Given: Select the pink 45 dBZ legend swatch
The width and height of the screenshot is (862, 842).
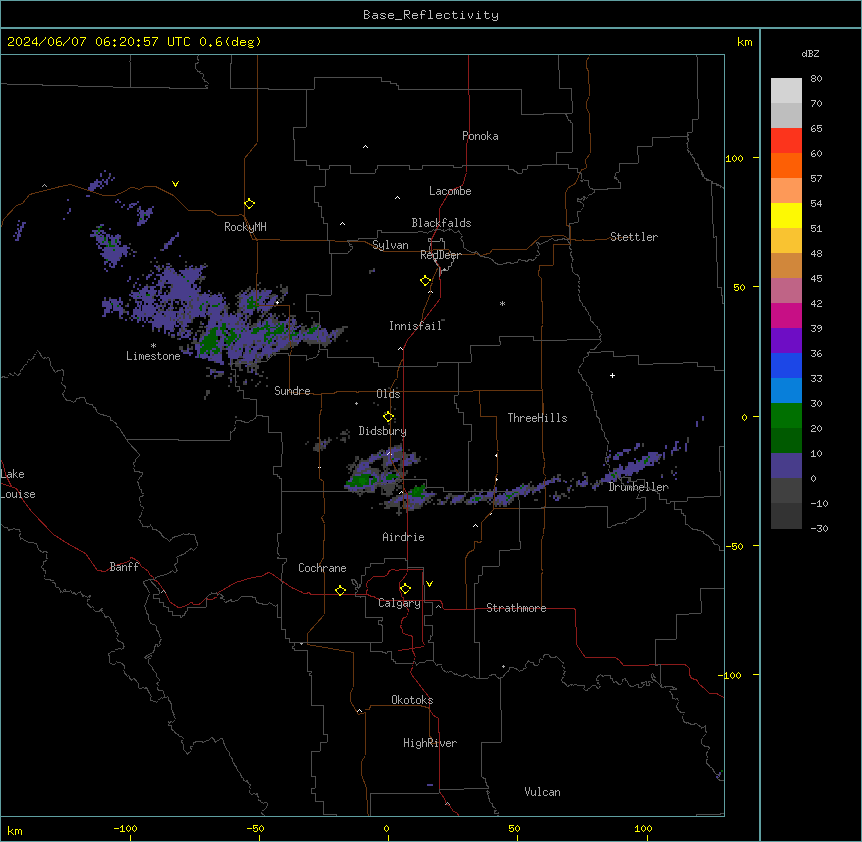Looking at the screenshot, I should (786, 291).
